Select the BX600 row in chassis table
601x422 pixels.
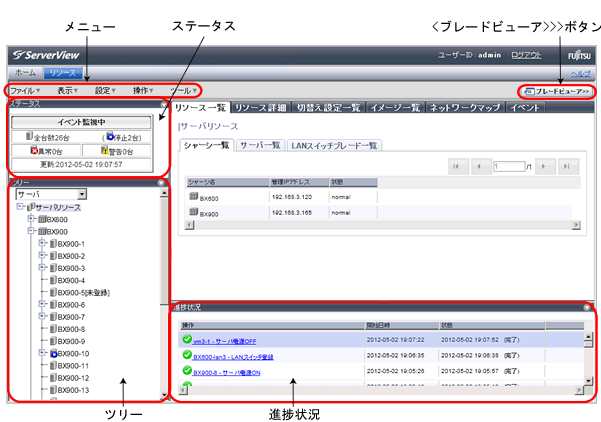point(379,197)
